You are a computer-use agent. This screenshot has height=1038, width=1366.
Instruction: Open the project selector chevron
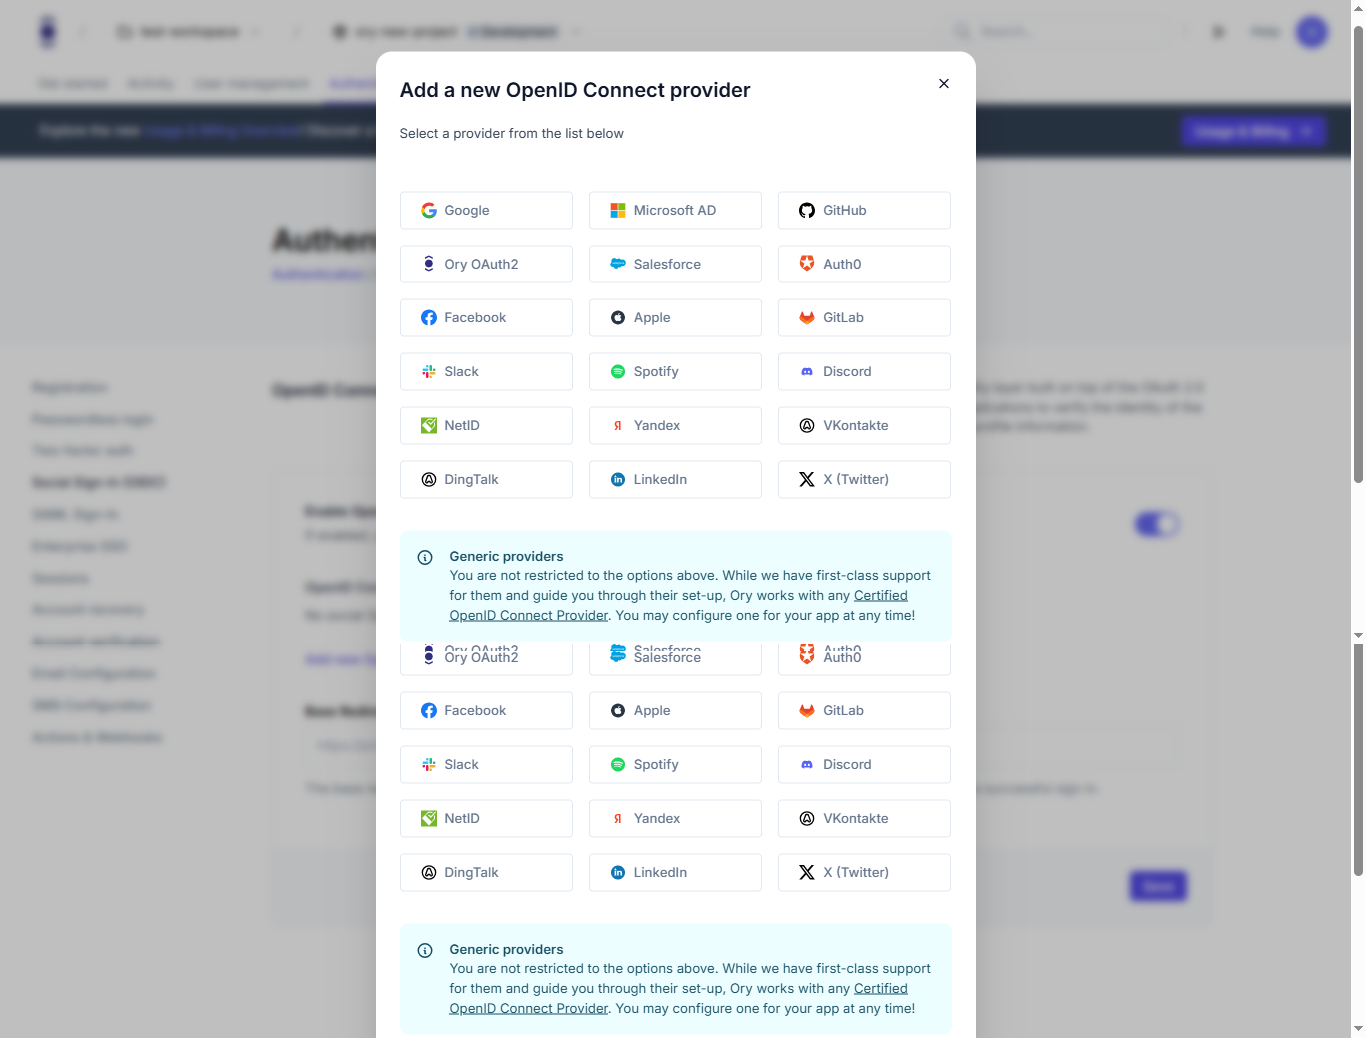click(577, 31)
